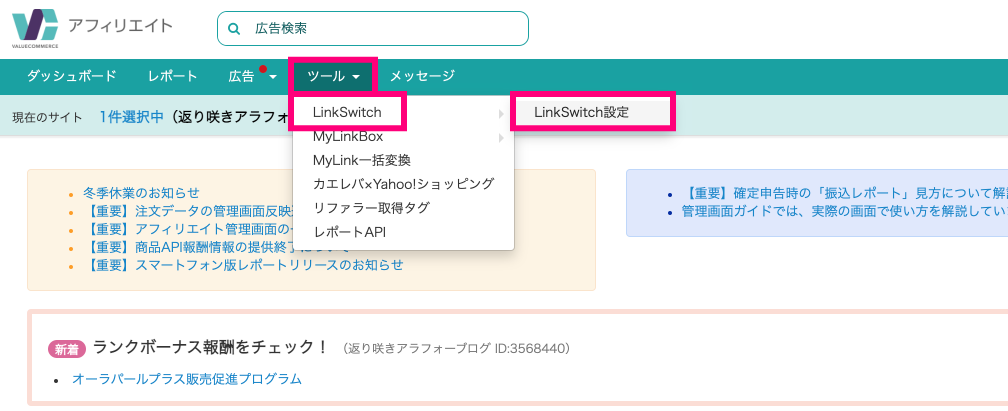Expand the 広告 dropdown arrow
The height and width of the screenshot is (411, 1008).
click(273, 77)
